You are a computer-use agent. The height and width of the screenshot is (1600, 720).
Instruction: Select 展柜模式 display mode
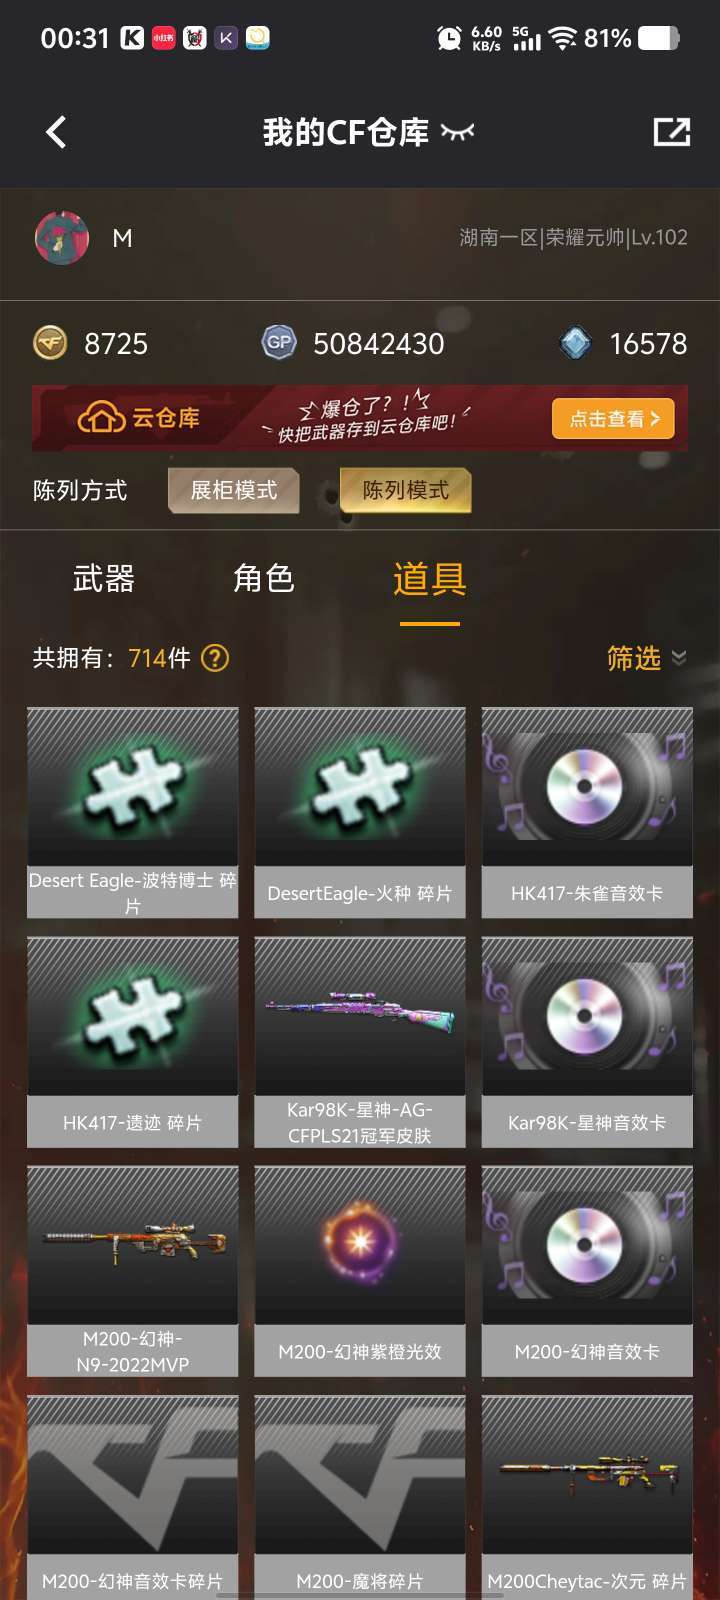click(x=234, y=490)
